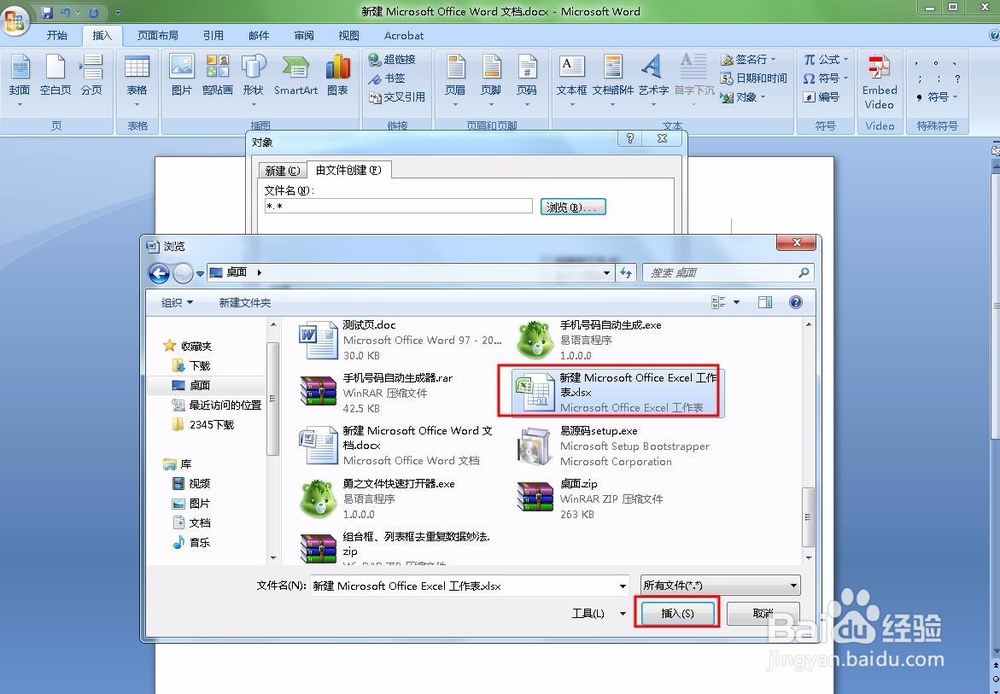The height and width of the screenshot is (694, 1000).
Task: Insert a Chart (图表)
Action: (337, 75)
